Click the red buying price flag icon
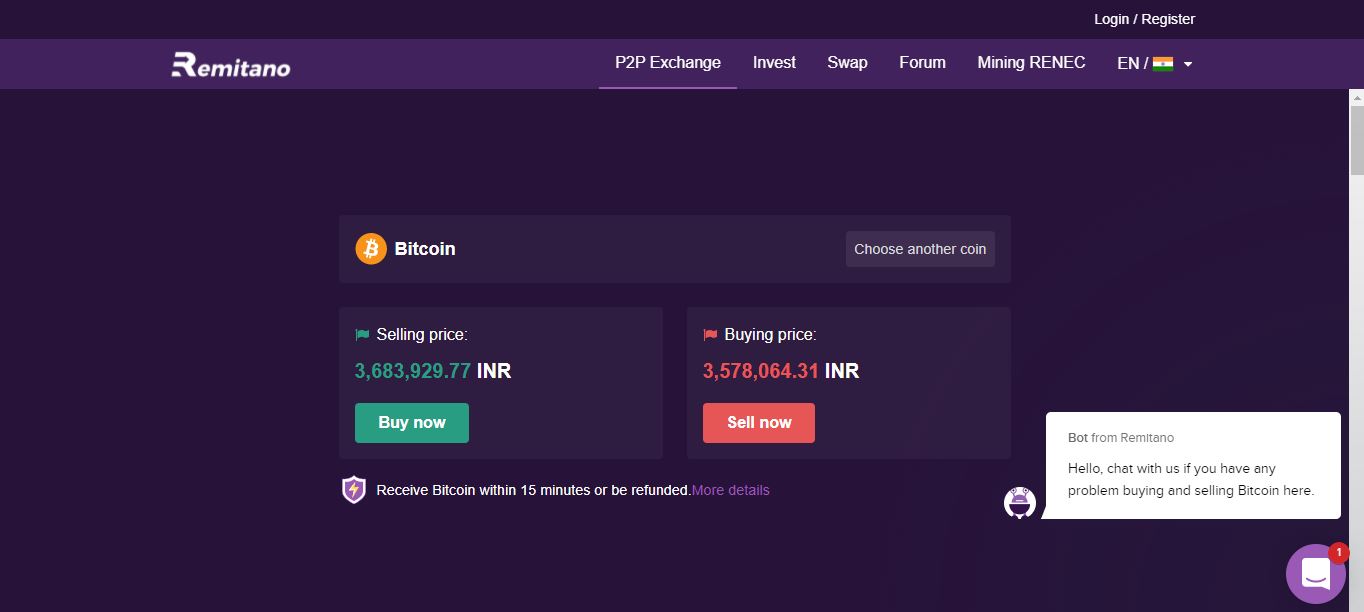This screenshot has width=1364, height=612. 710,335
